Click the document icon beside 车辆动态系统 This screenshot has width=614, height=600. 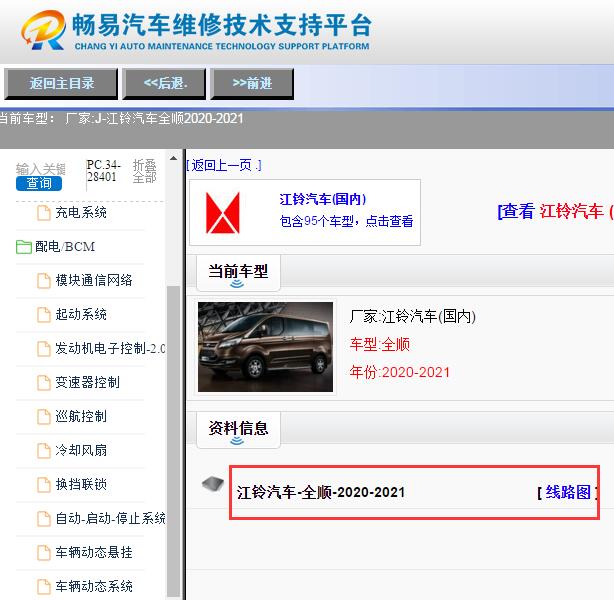pyautogui.click(x=43, y=587)
